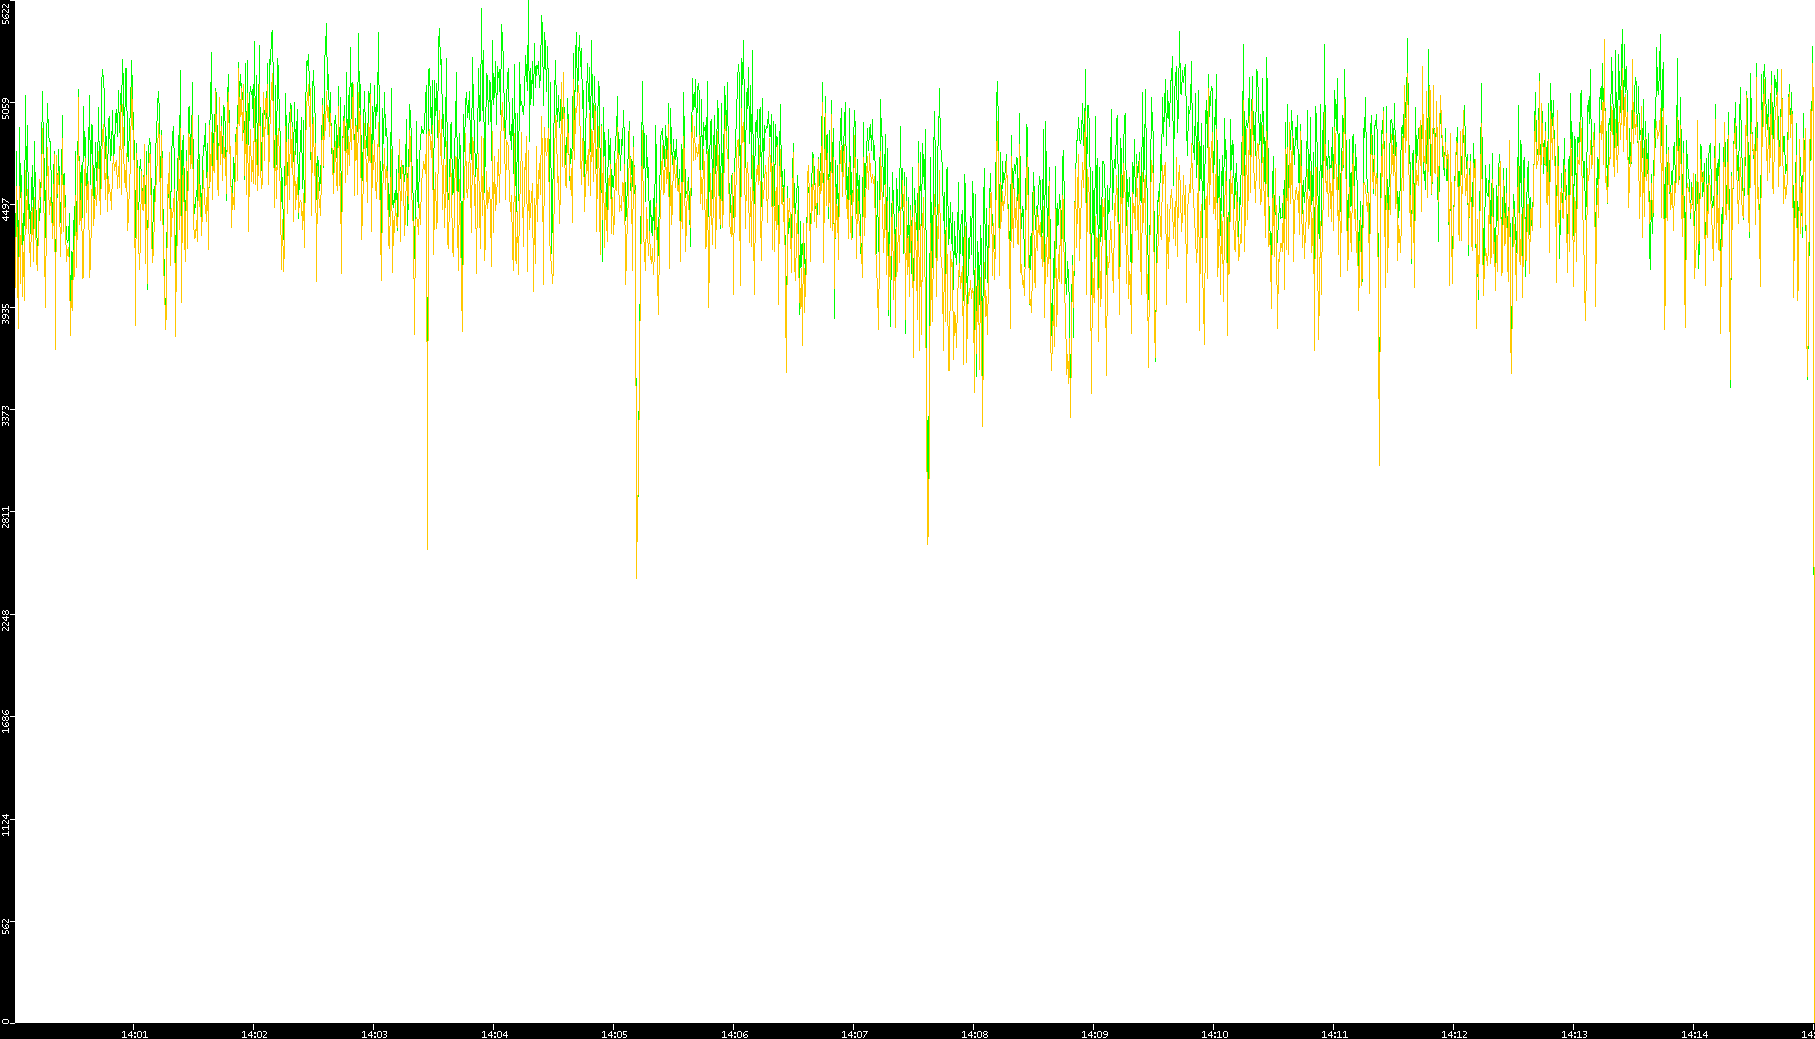
Task: Select the 1124 y-axis value label
Action: (7, 825)
